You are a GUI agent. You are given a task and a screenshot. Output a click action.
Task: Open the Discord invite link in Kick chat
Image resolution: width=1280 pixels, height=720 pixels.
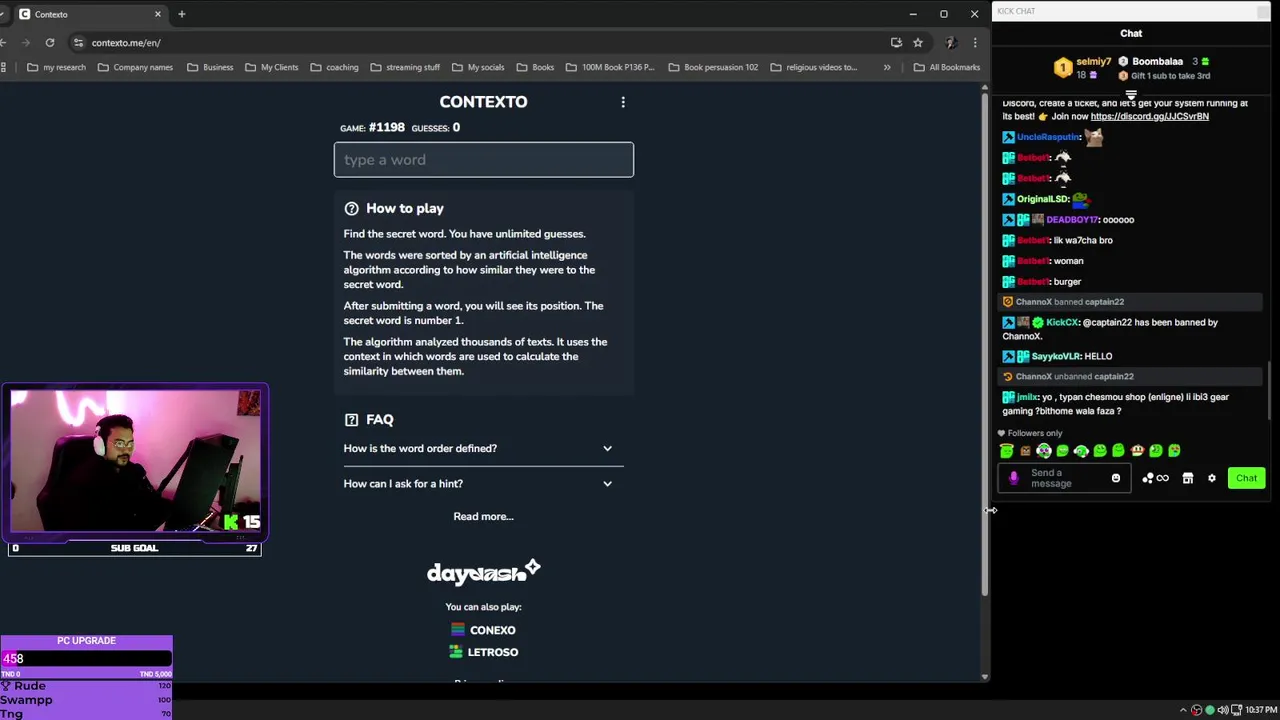1149,117
